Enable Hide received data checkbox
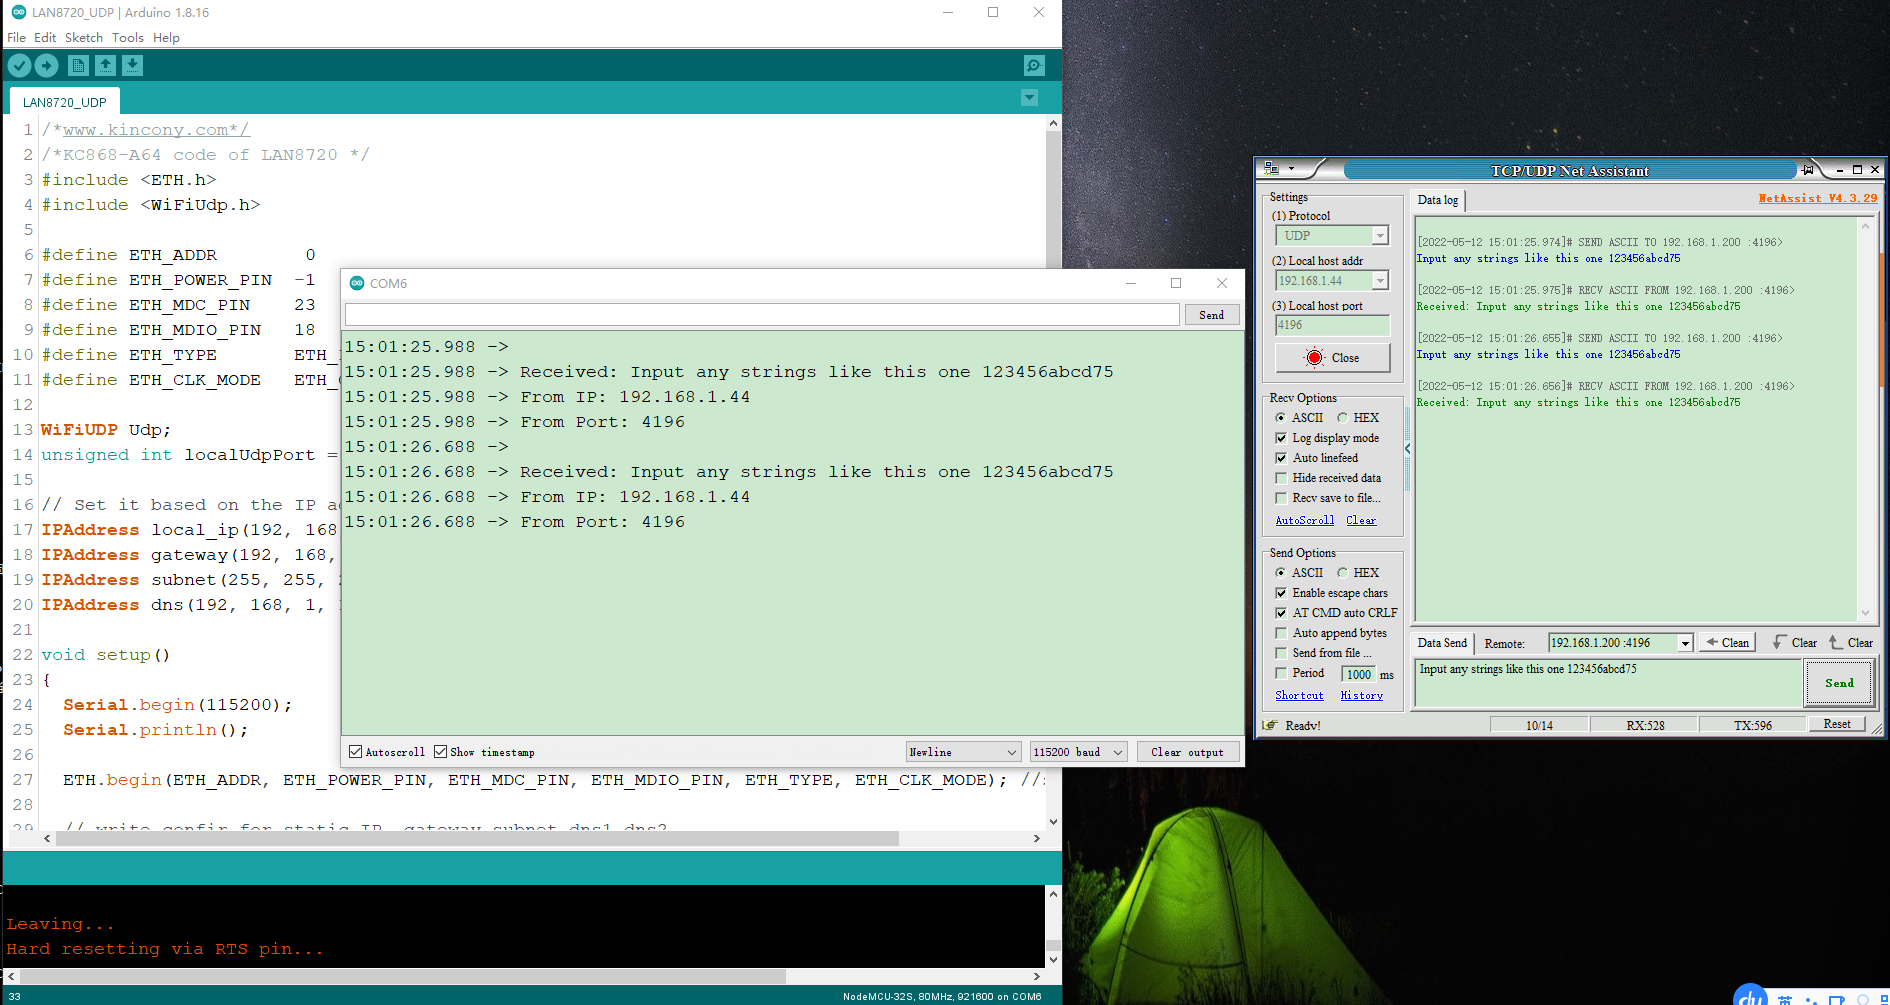The image size is (1890, 1005). click(1281, 478)
